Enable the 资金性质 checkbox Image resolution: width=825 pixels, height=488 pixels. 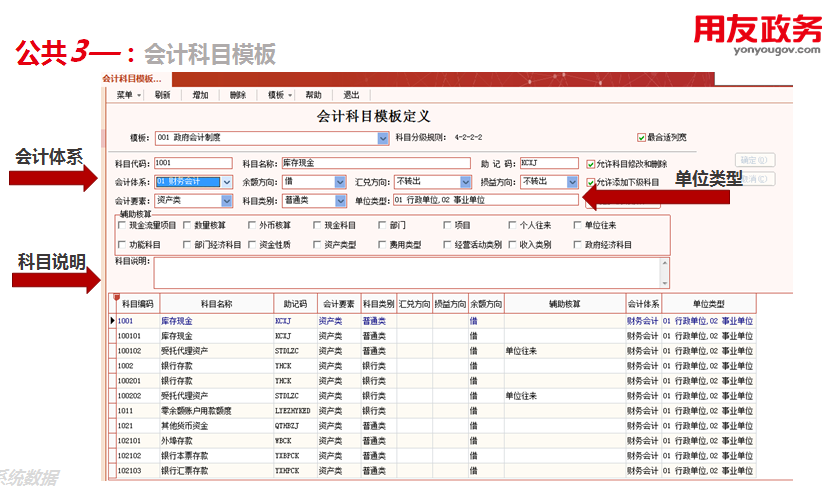tap(251, 245)
